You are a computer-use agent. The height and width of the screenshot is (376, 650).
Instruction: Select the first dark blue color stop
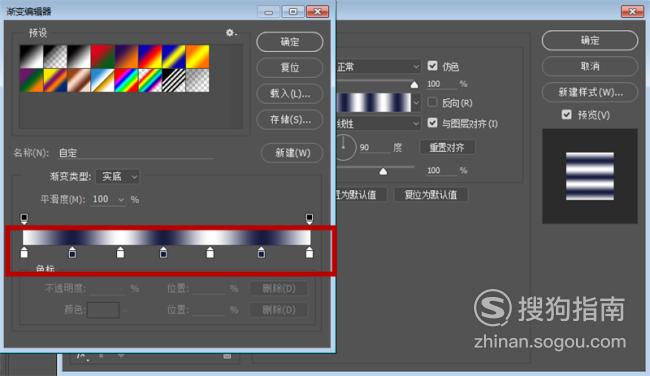(x=72, y=252)
